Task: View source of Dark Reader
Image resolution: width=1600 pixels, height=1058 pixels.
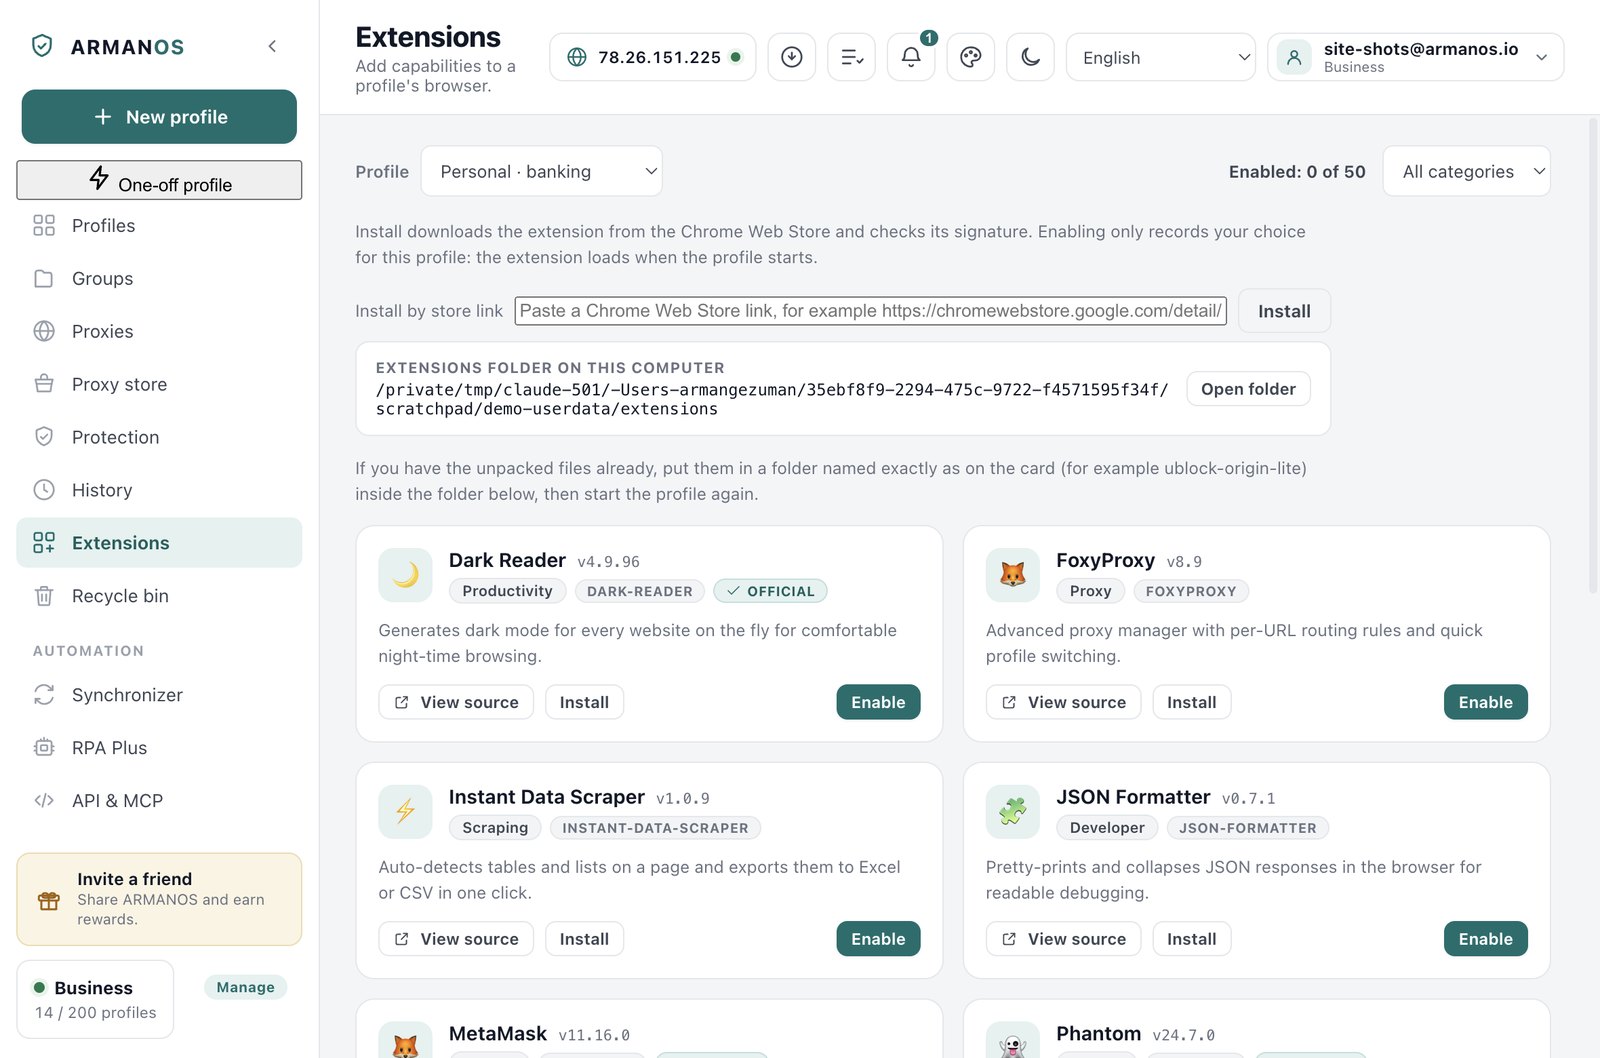Action: (x=456, y=702)
